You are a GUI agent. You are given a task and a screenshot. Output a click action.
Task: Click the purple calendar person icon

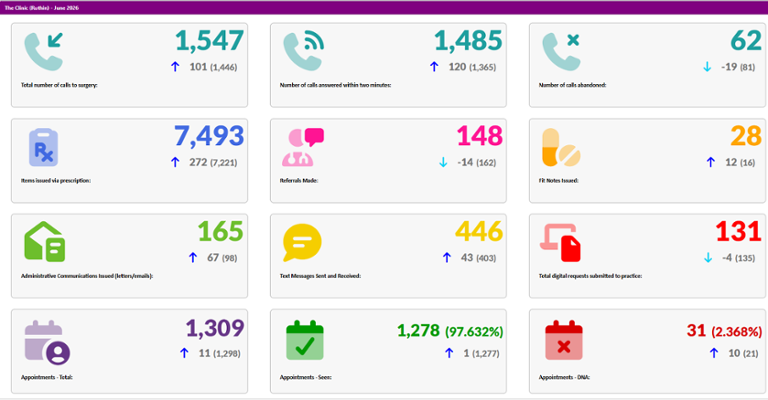click(x=47, y=343)
